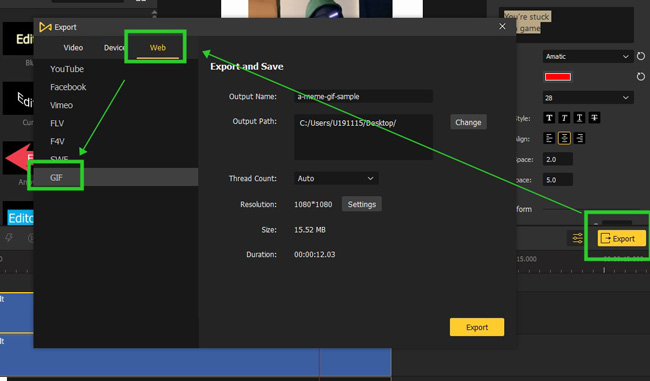Viewport: 650px width, 381px height.
Task: Pick the red text color swatch
Action: 558,77
